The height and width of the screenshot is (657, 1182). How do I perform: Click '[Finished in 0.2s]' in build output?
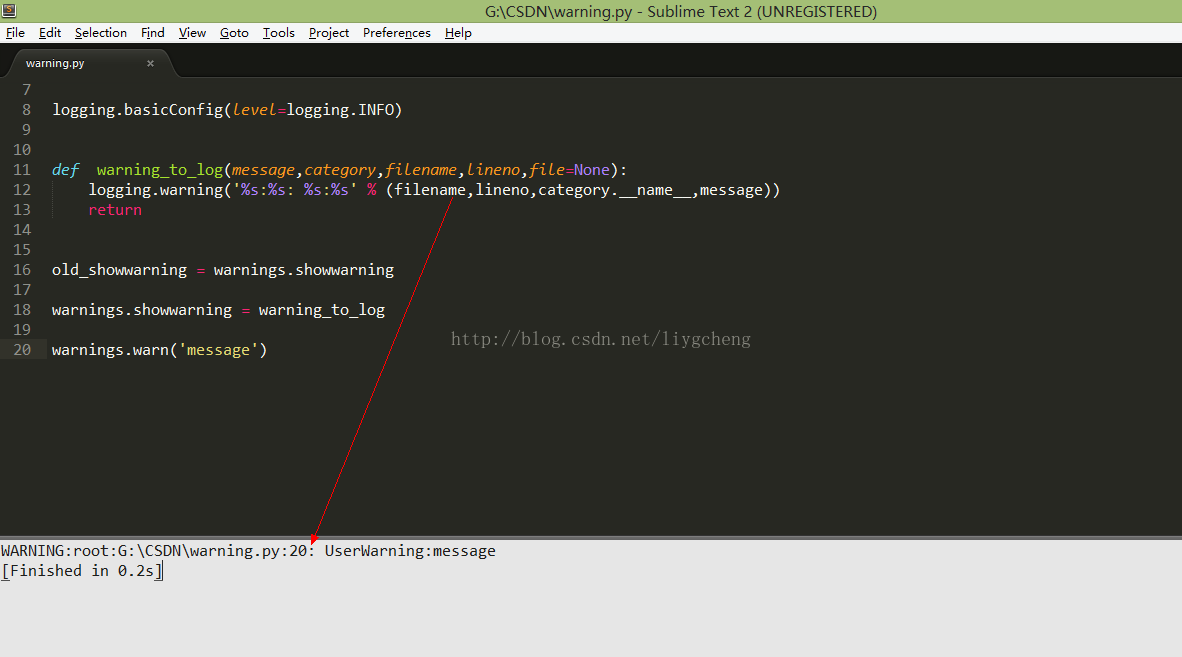(x=81, y=571)
